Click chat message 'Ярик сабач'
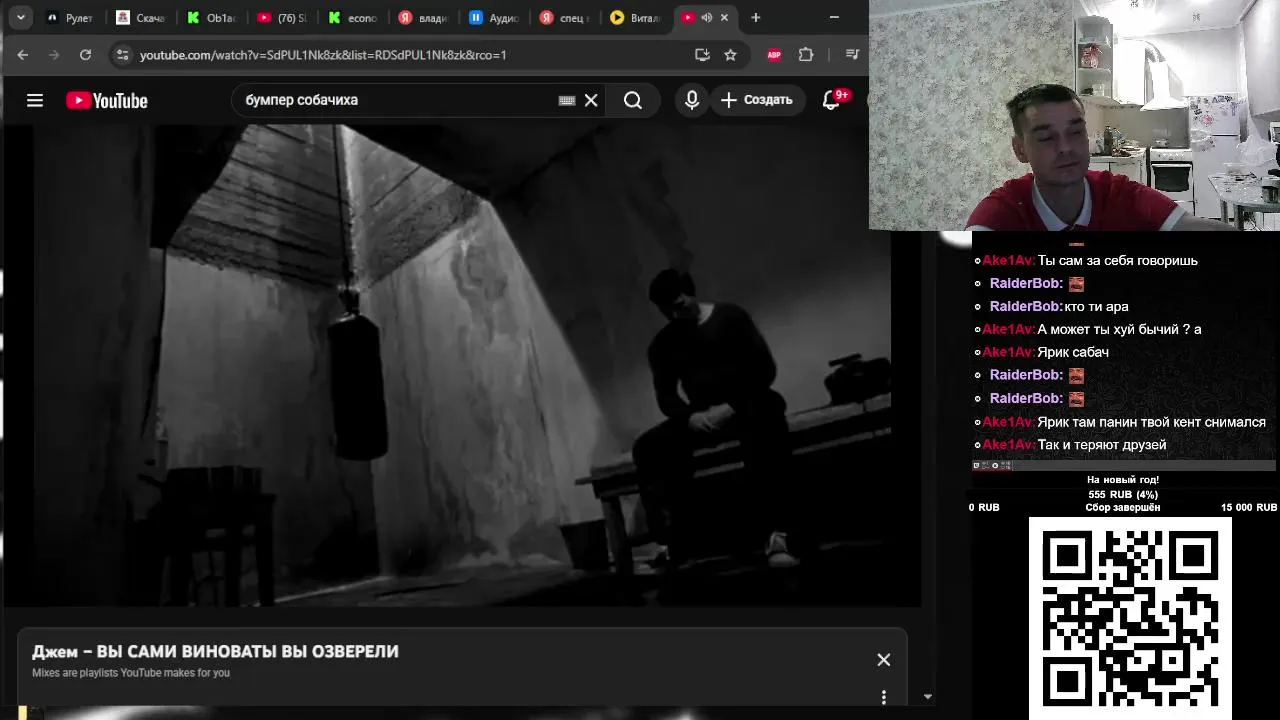 [x=1073, y=352]
